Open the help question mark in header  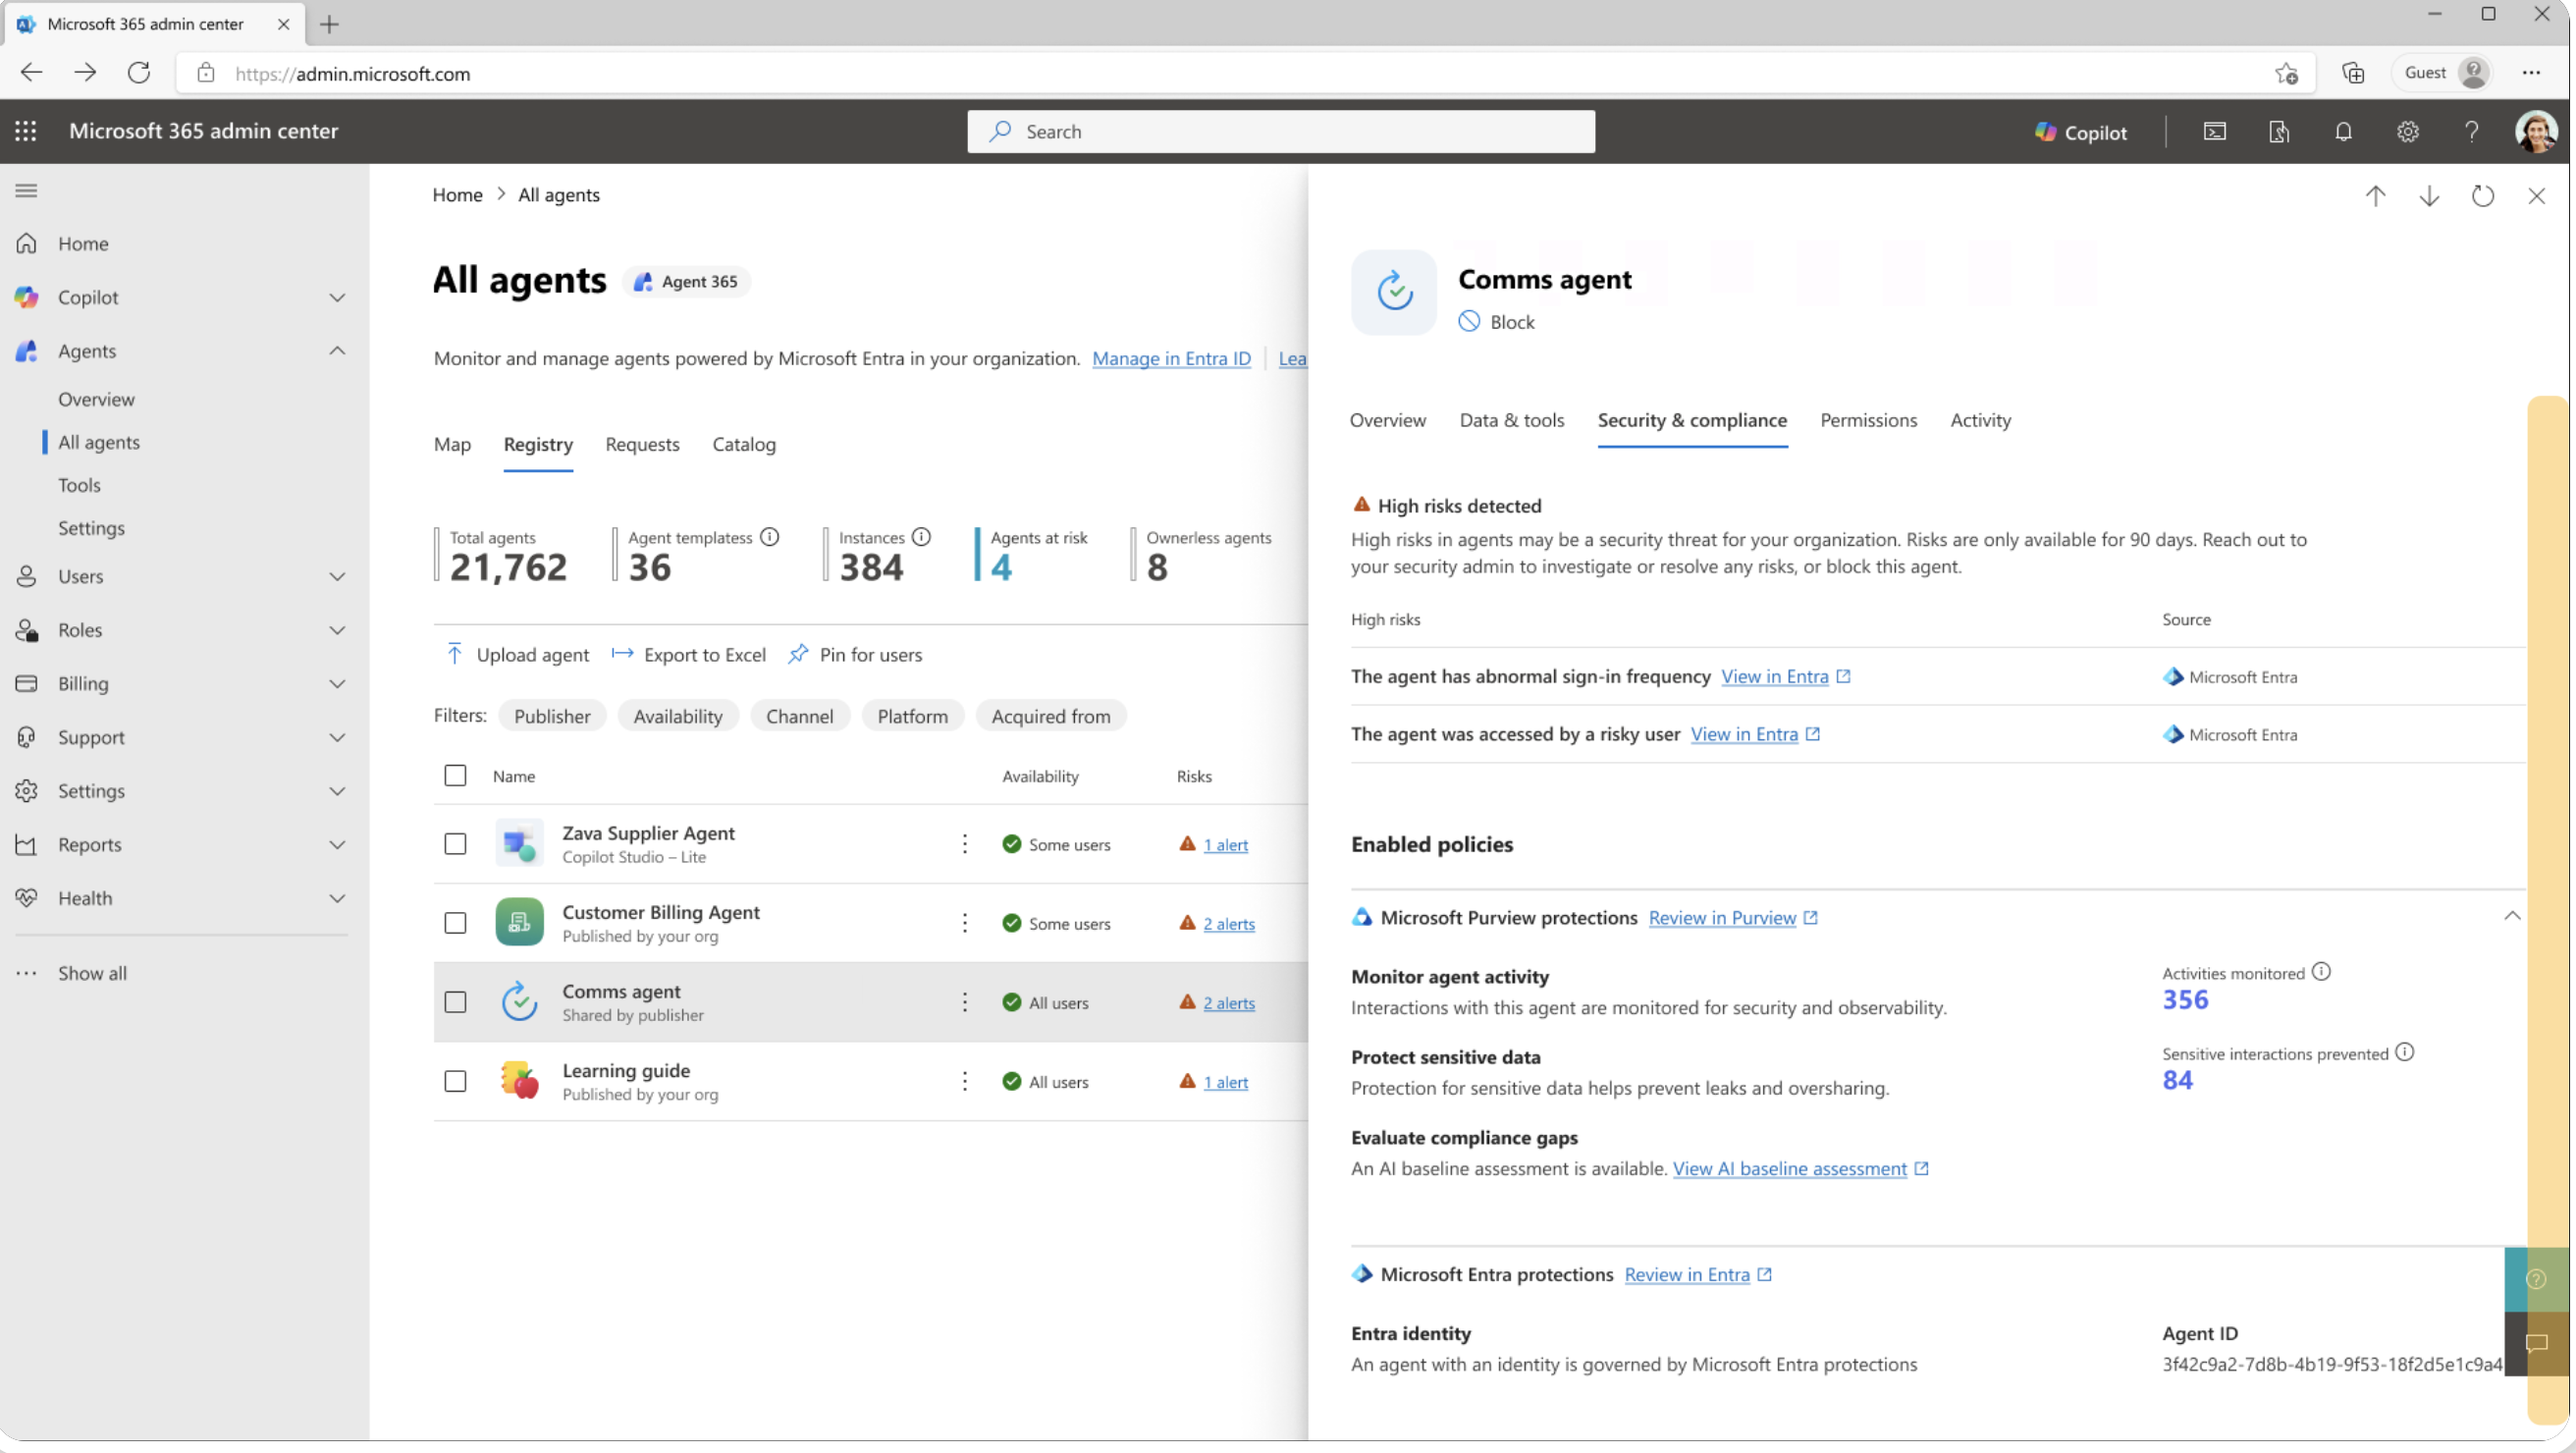coord(2471,132)
